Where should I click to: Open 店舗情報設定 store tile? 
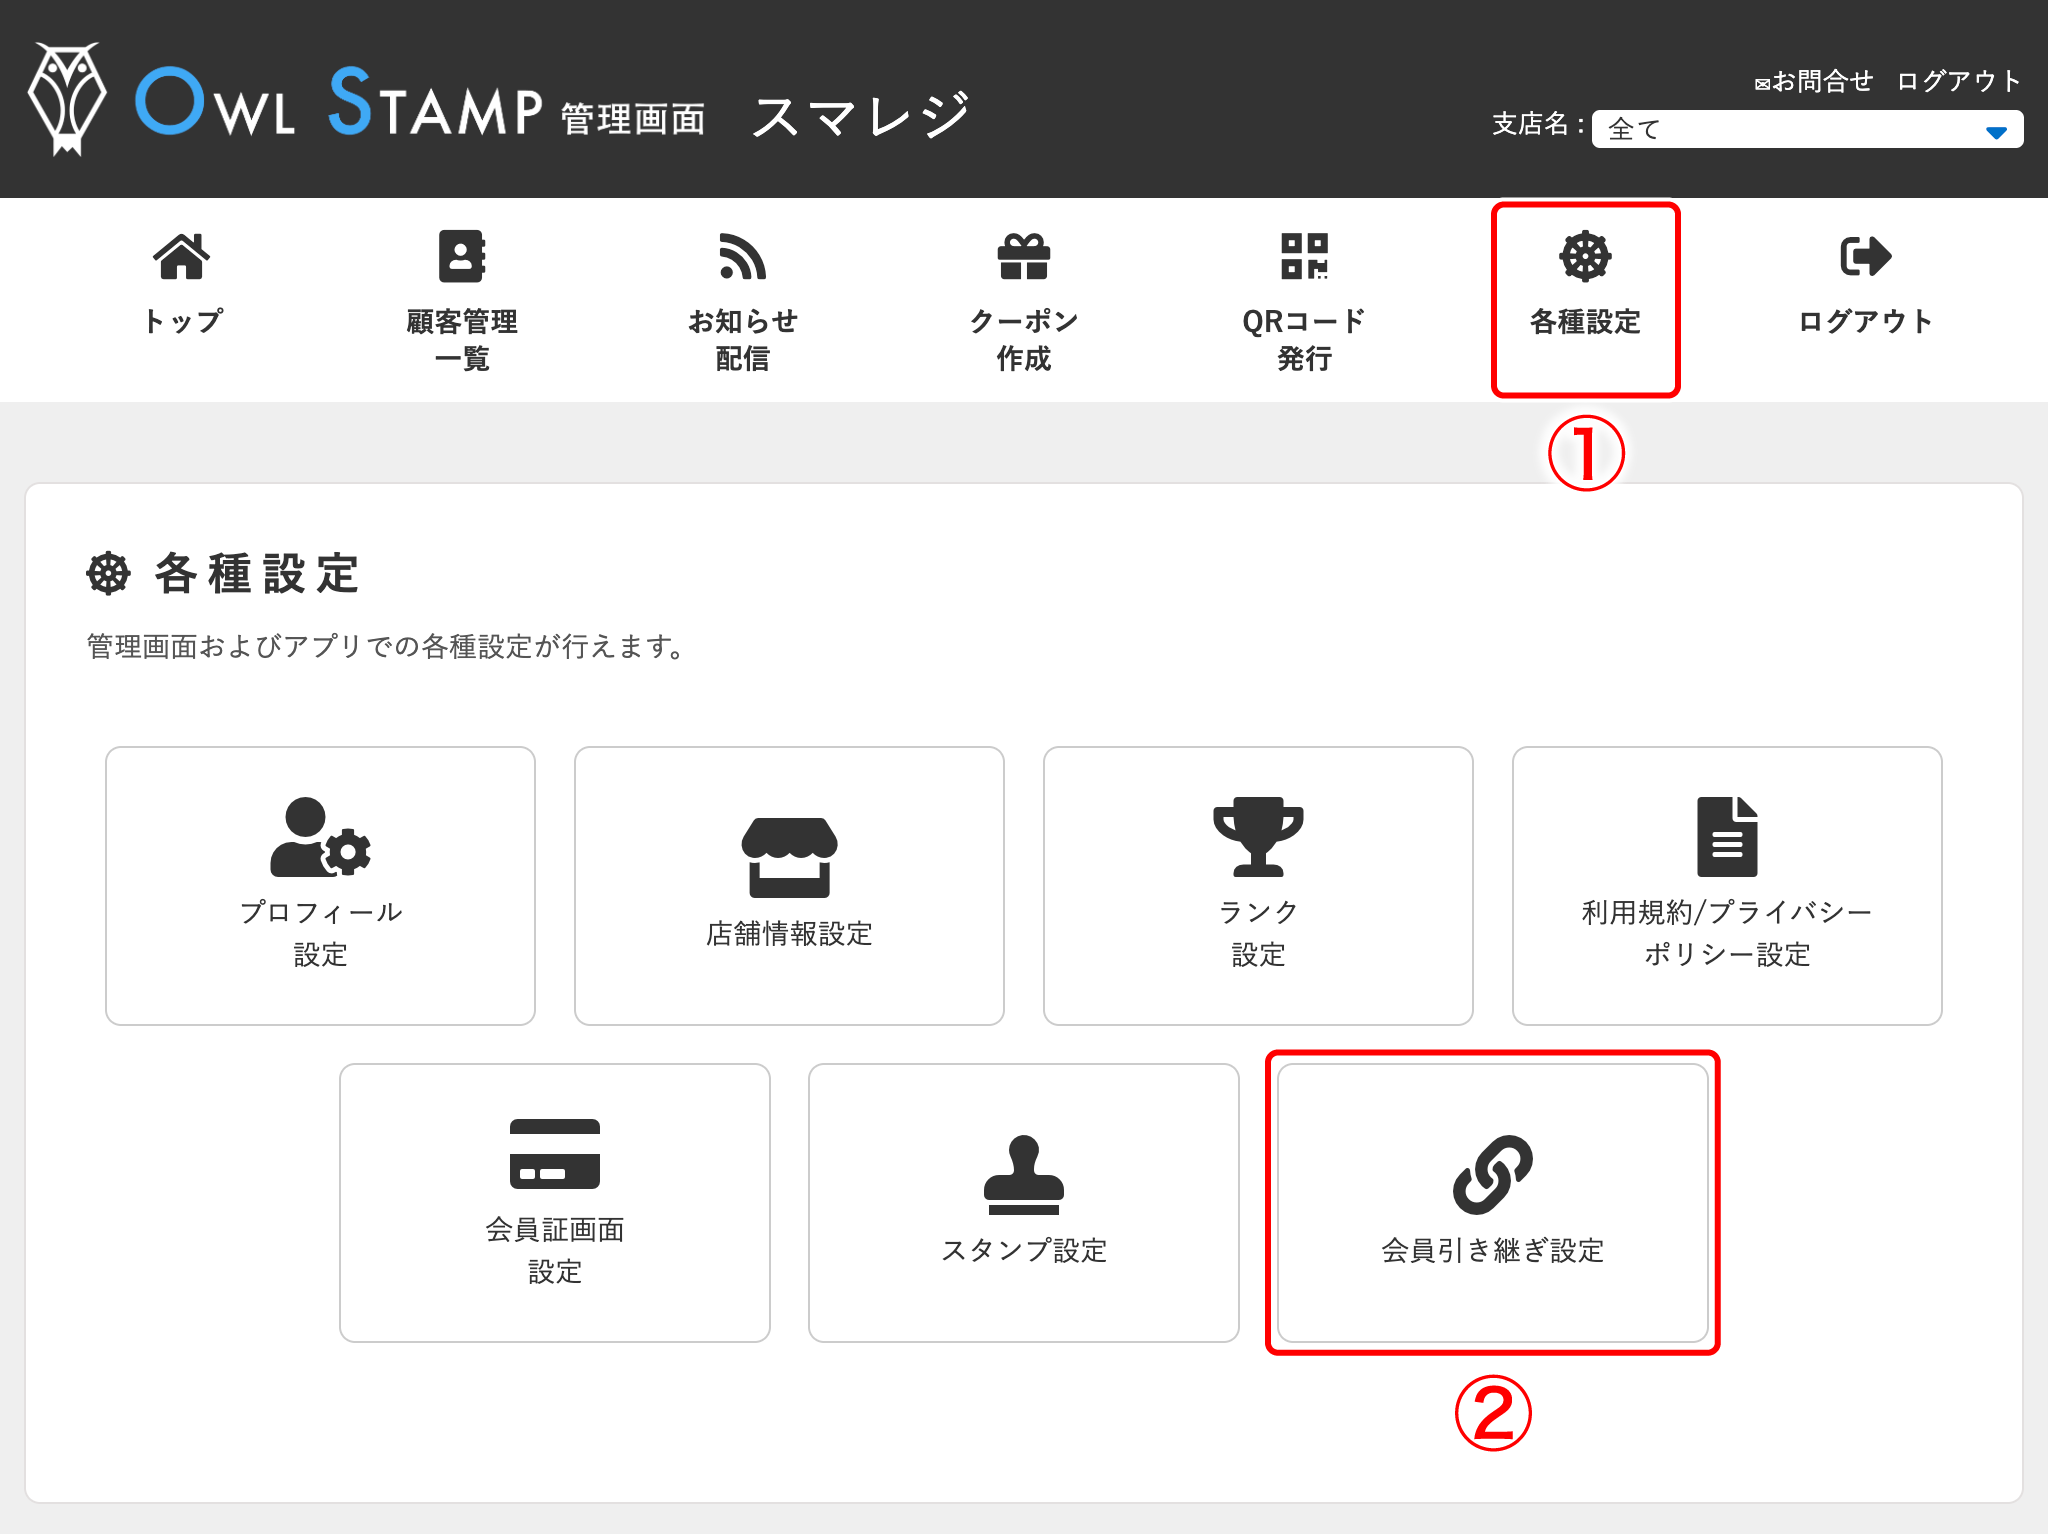(789, 885)
